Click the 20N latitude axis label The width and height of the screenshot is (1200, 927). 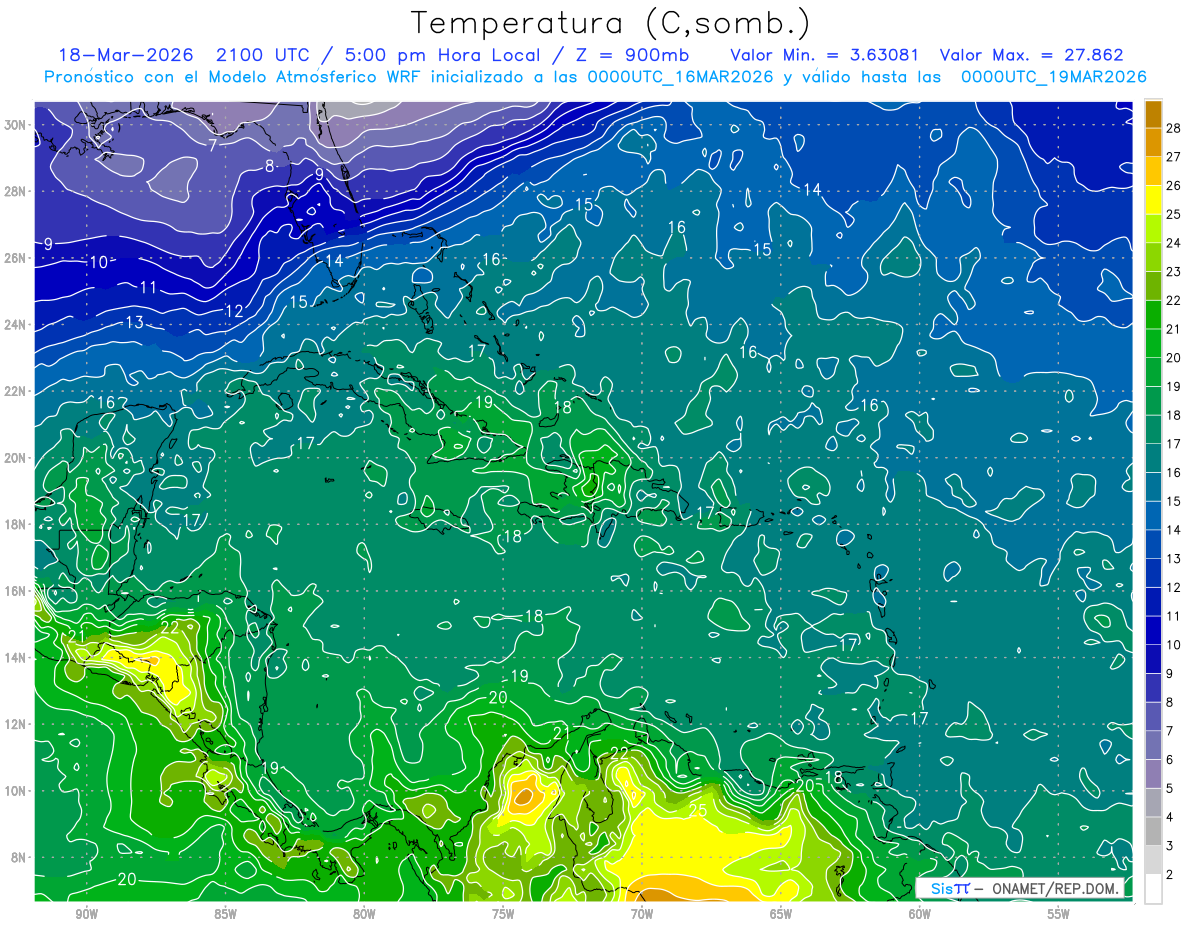coord(17,458)
